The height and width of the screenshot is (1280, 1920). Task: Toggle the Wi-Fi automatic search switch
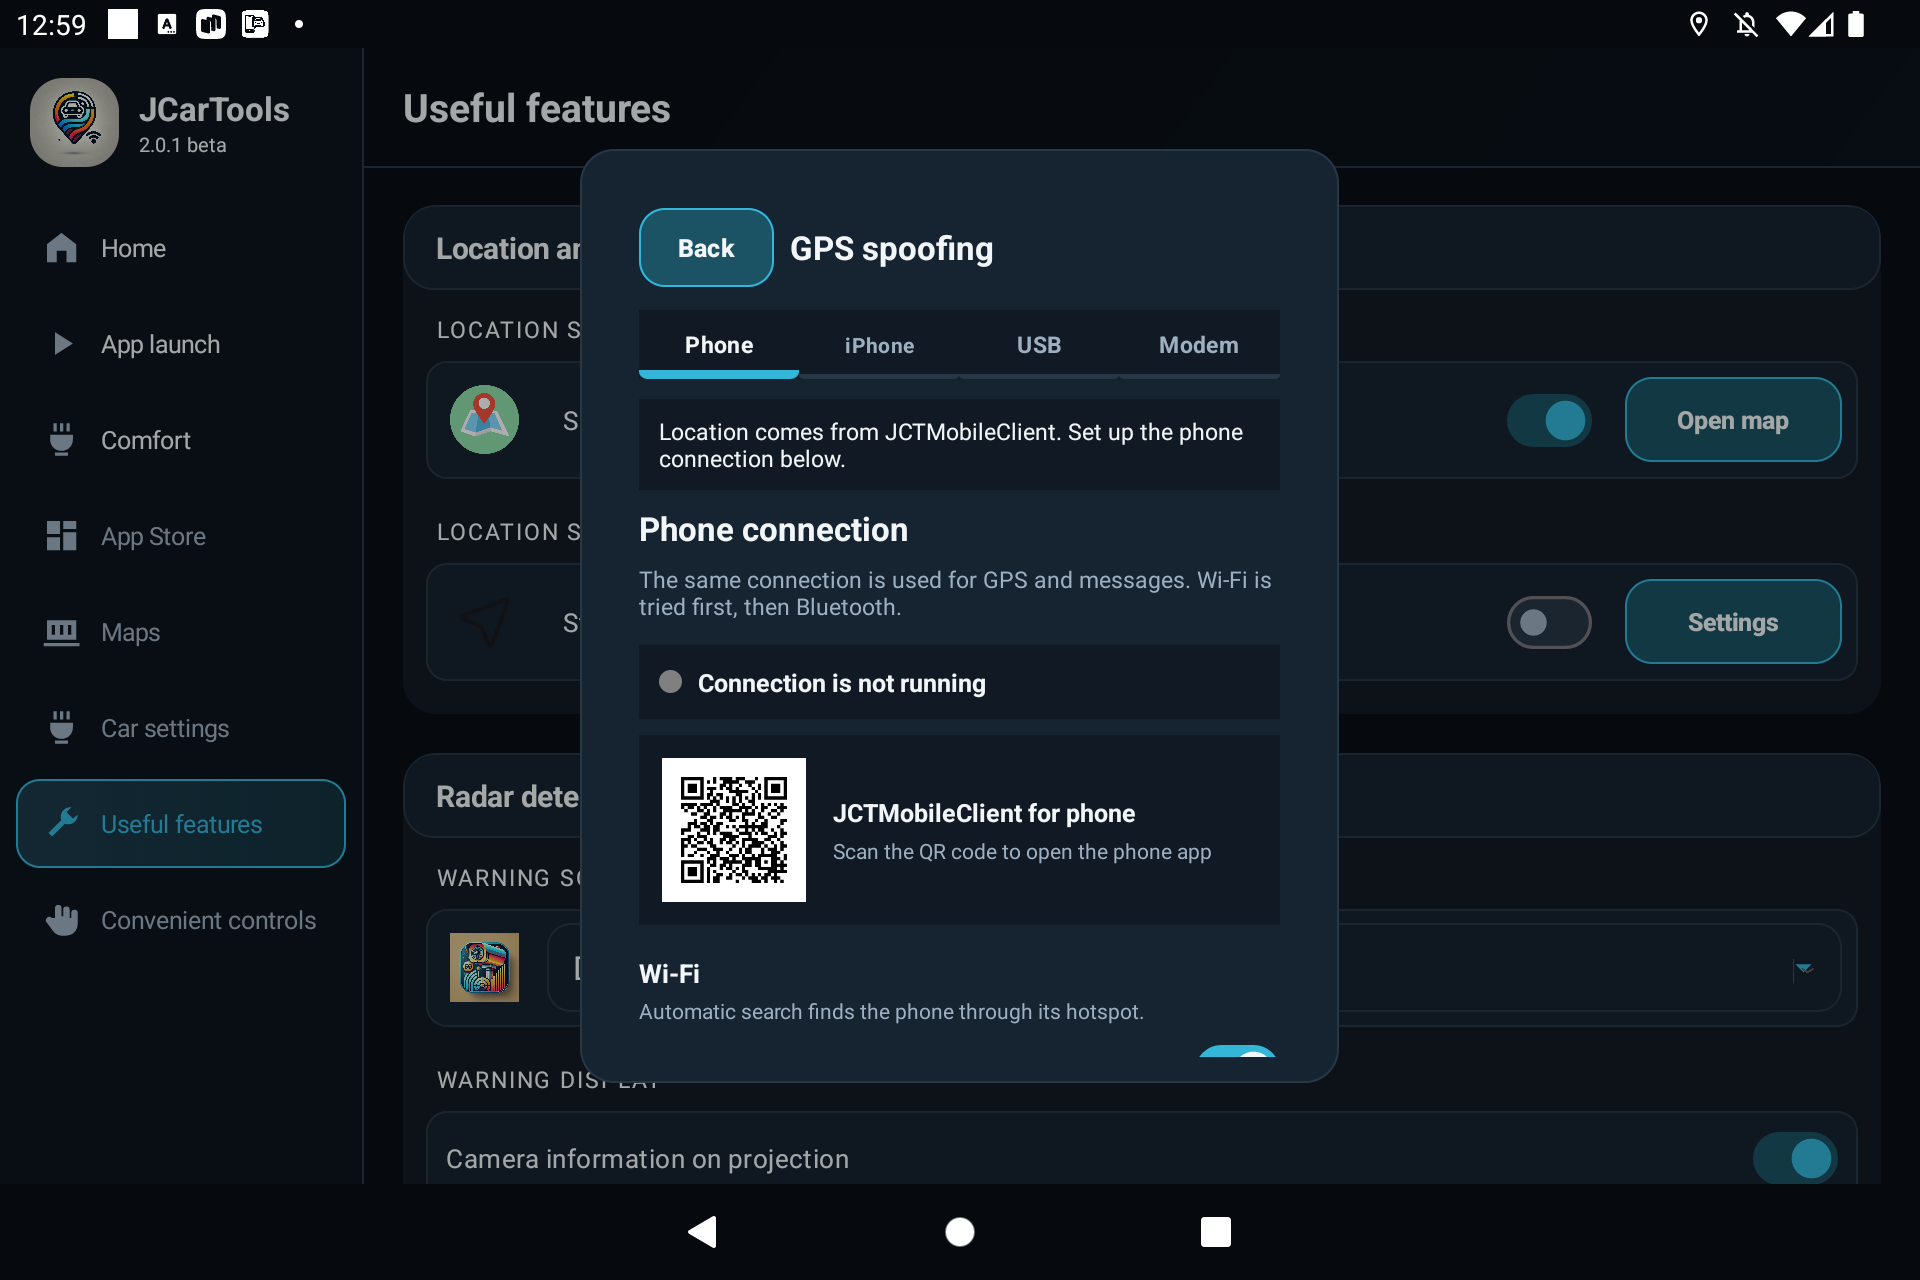coord(1238,1052)
